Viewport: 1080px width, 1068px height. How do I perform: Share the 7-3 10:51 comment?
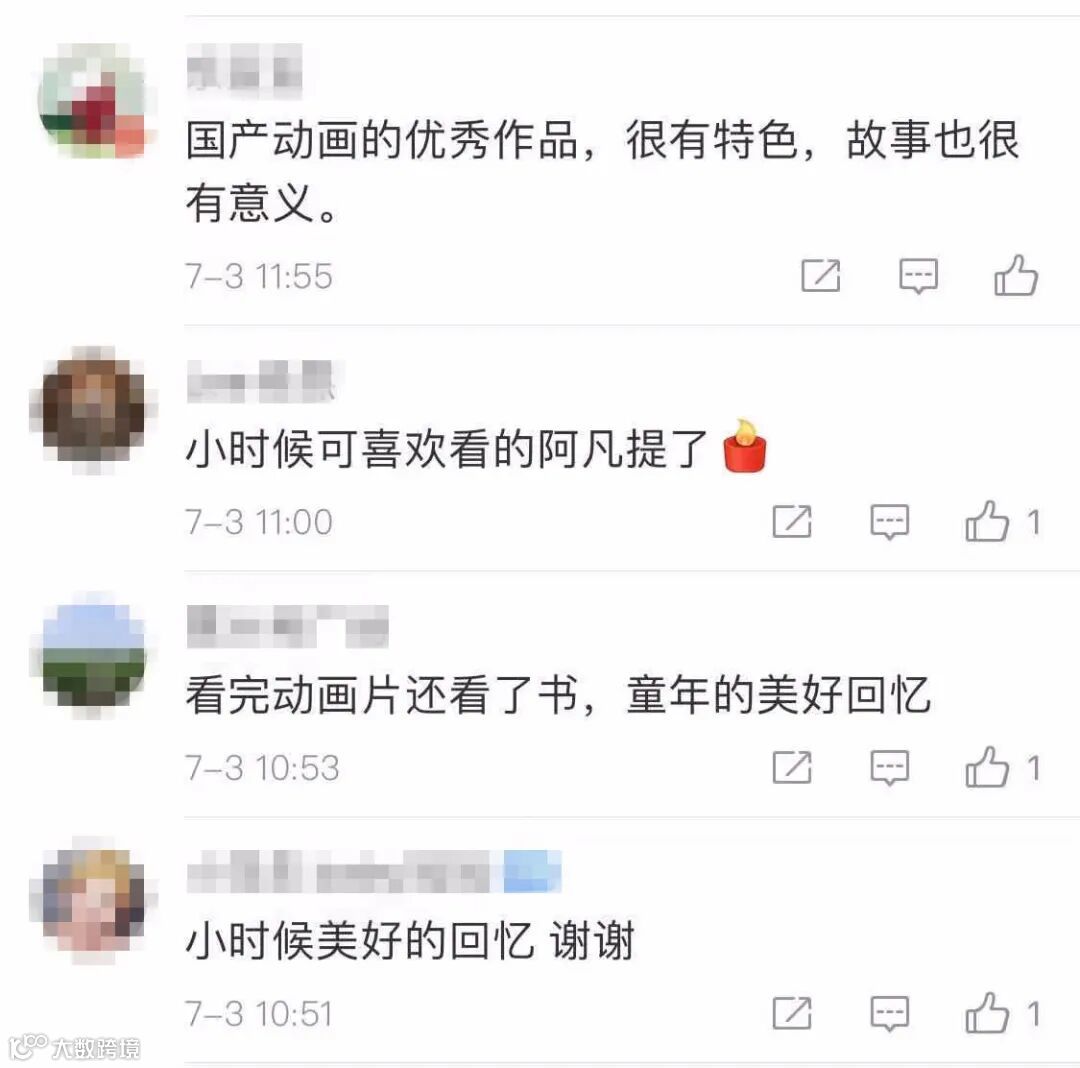[792, 1013]
